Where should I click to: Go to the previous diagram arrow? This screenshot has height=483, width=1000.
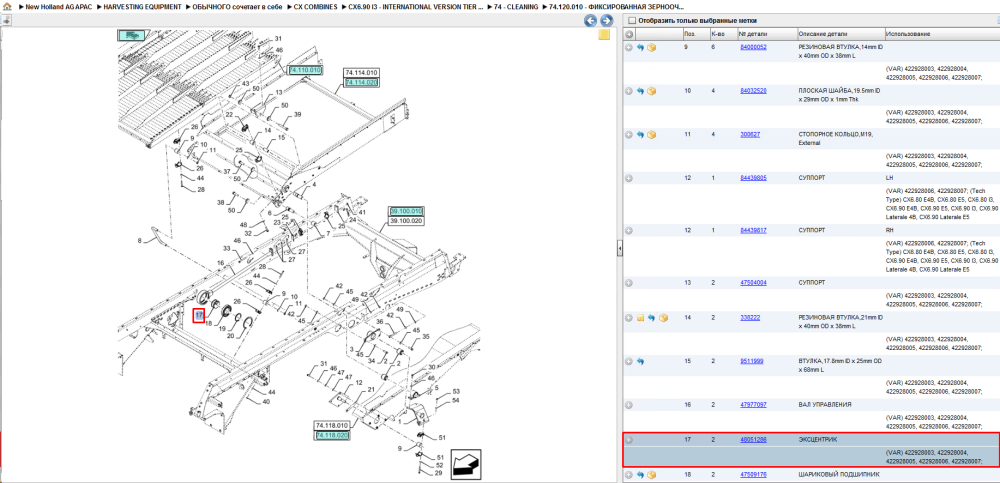tap(591, 20)
